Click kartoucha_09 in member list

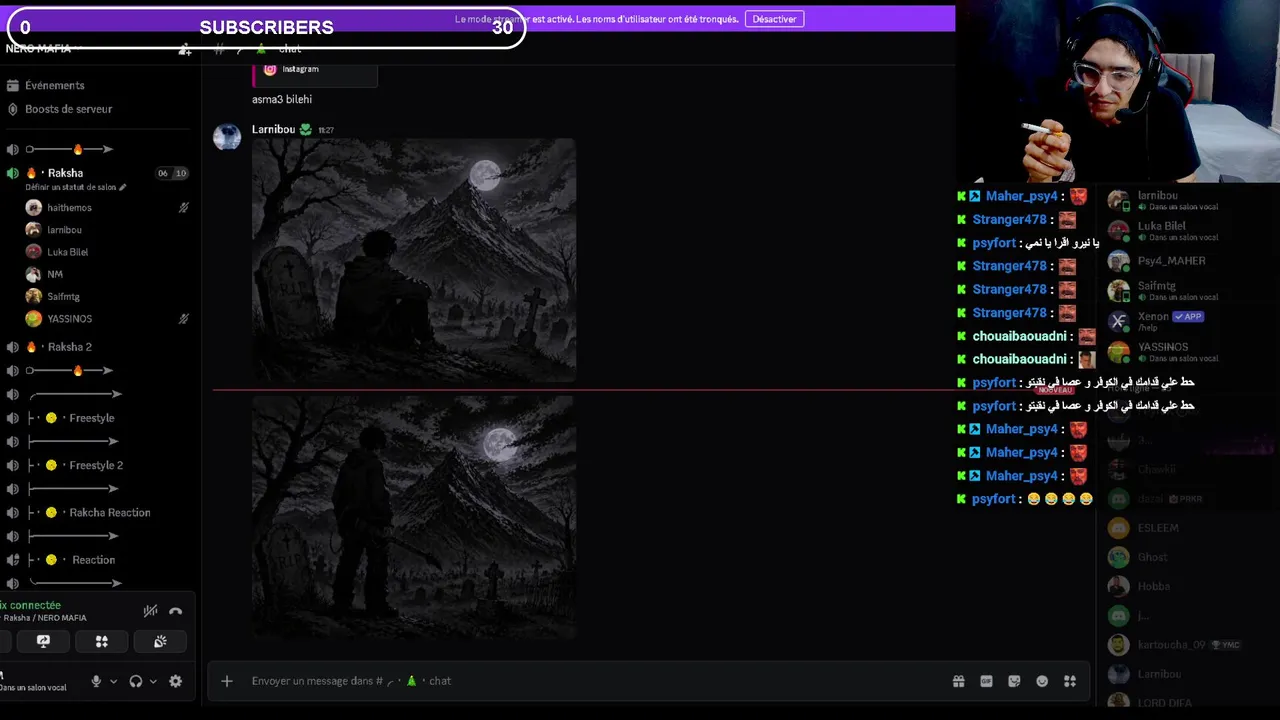coord(1171,645)
